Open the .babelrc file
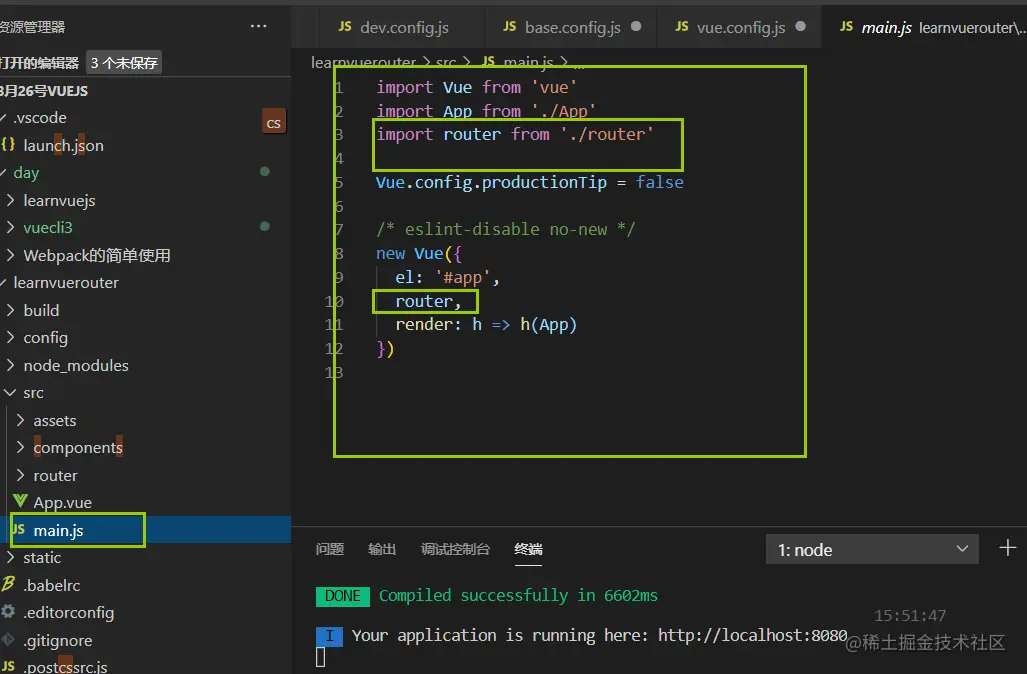The width and height of the screenshot is (1027, 674). point(52,585)
